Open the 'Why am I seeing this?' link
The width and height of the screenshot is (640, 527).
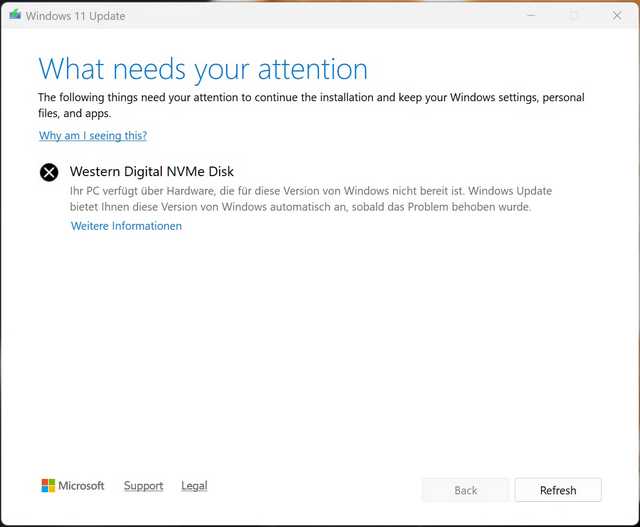[x=93, y=135]
